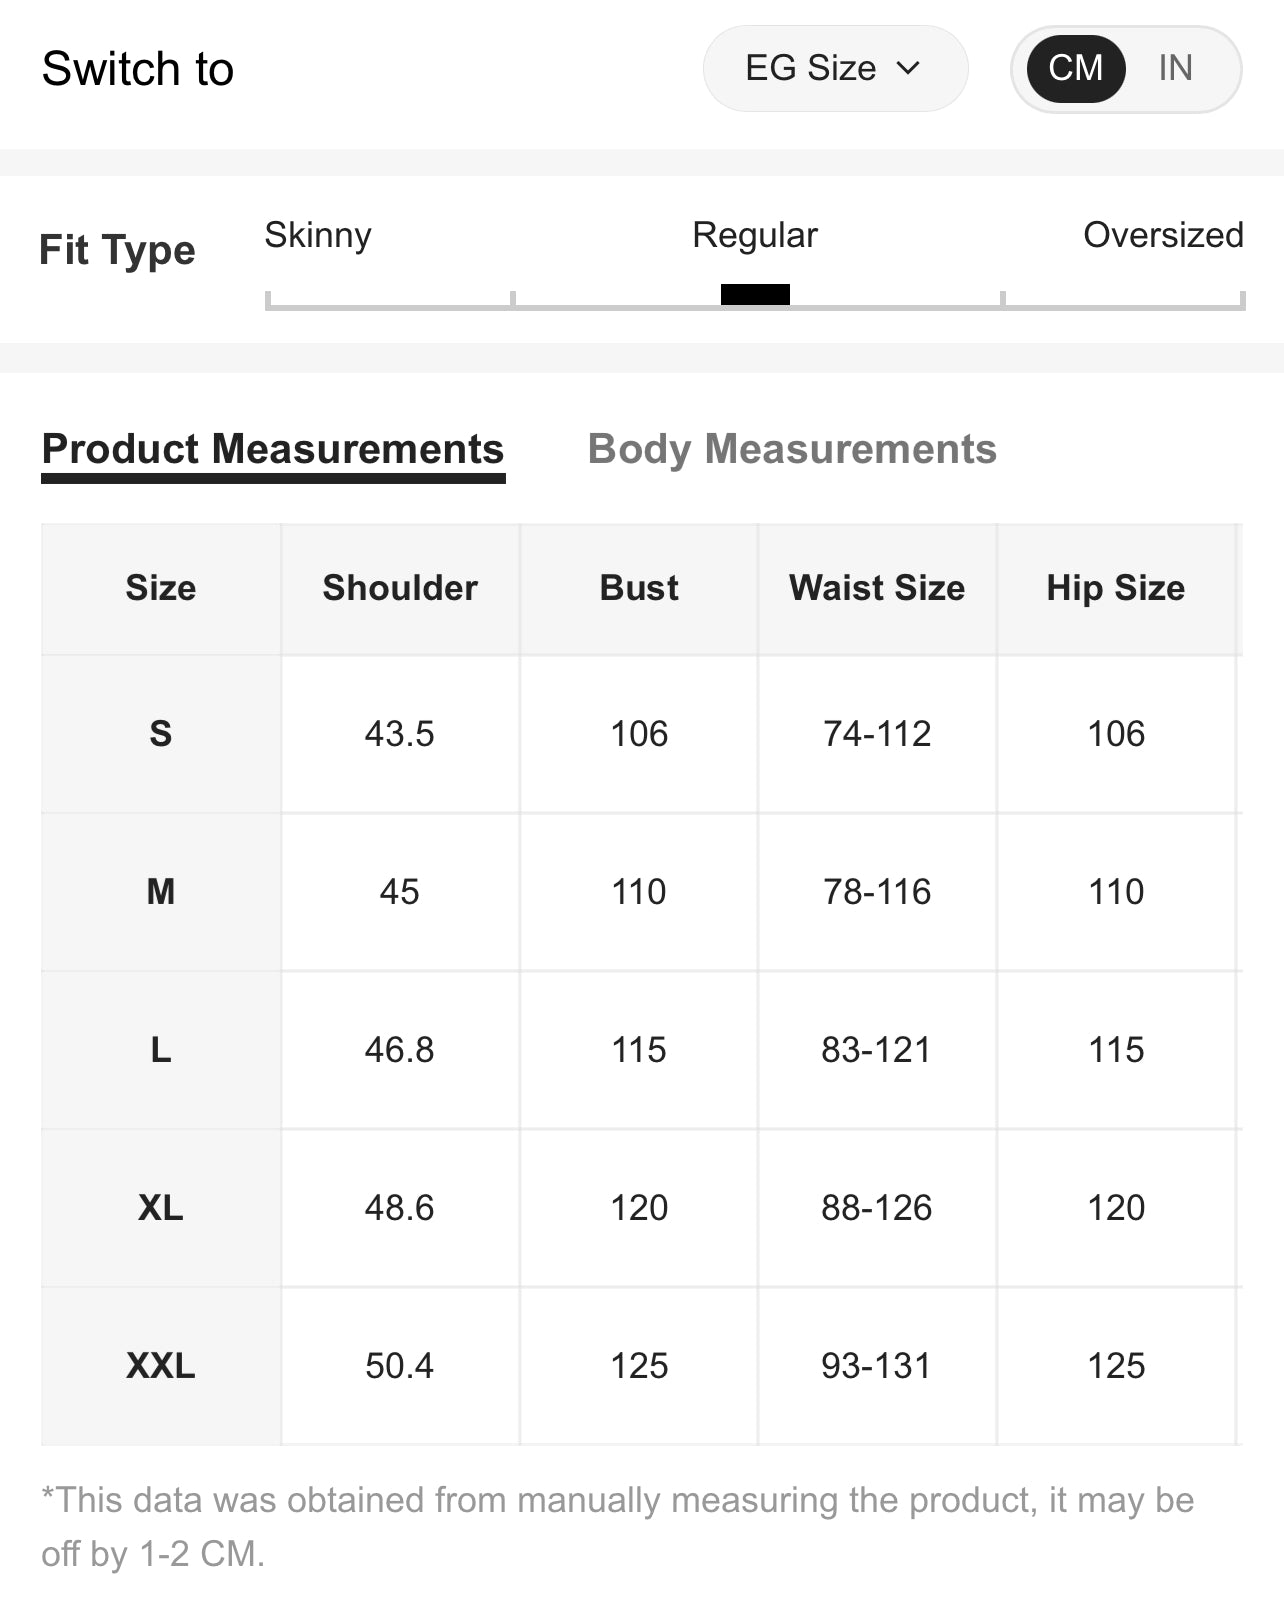The width and height of the screenshot is (1284, 1604).
Task: Select the Product Measurements tab
Action: (273, 449)
